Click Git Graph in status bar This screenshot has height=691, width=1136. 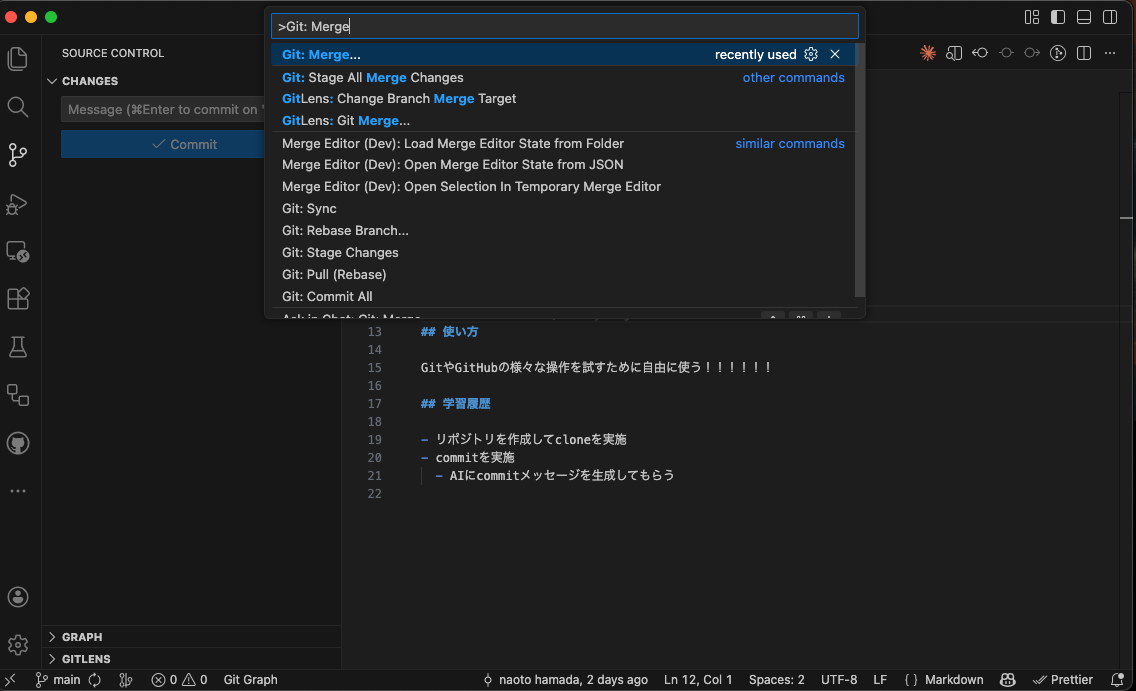251,679
